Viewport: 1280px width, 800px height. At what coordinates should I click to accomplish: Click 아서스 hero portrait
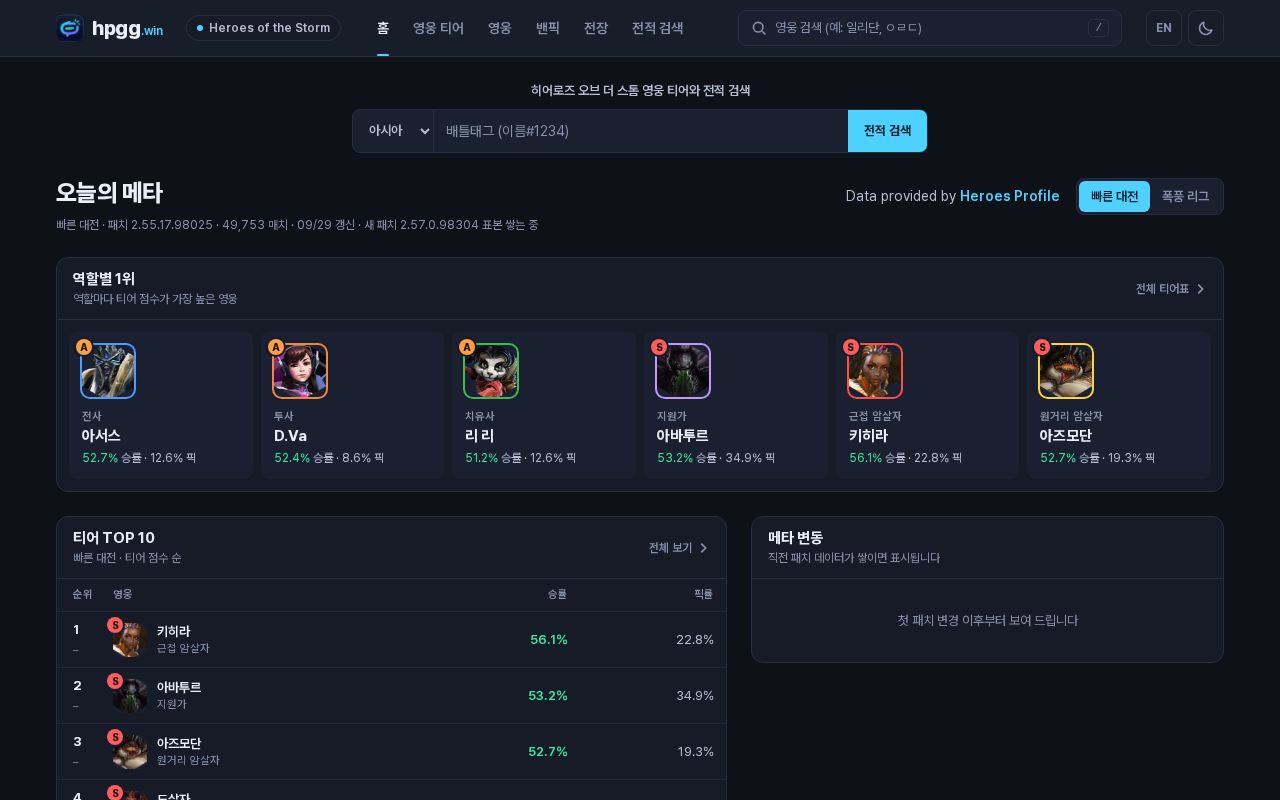tap(108, 371)
